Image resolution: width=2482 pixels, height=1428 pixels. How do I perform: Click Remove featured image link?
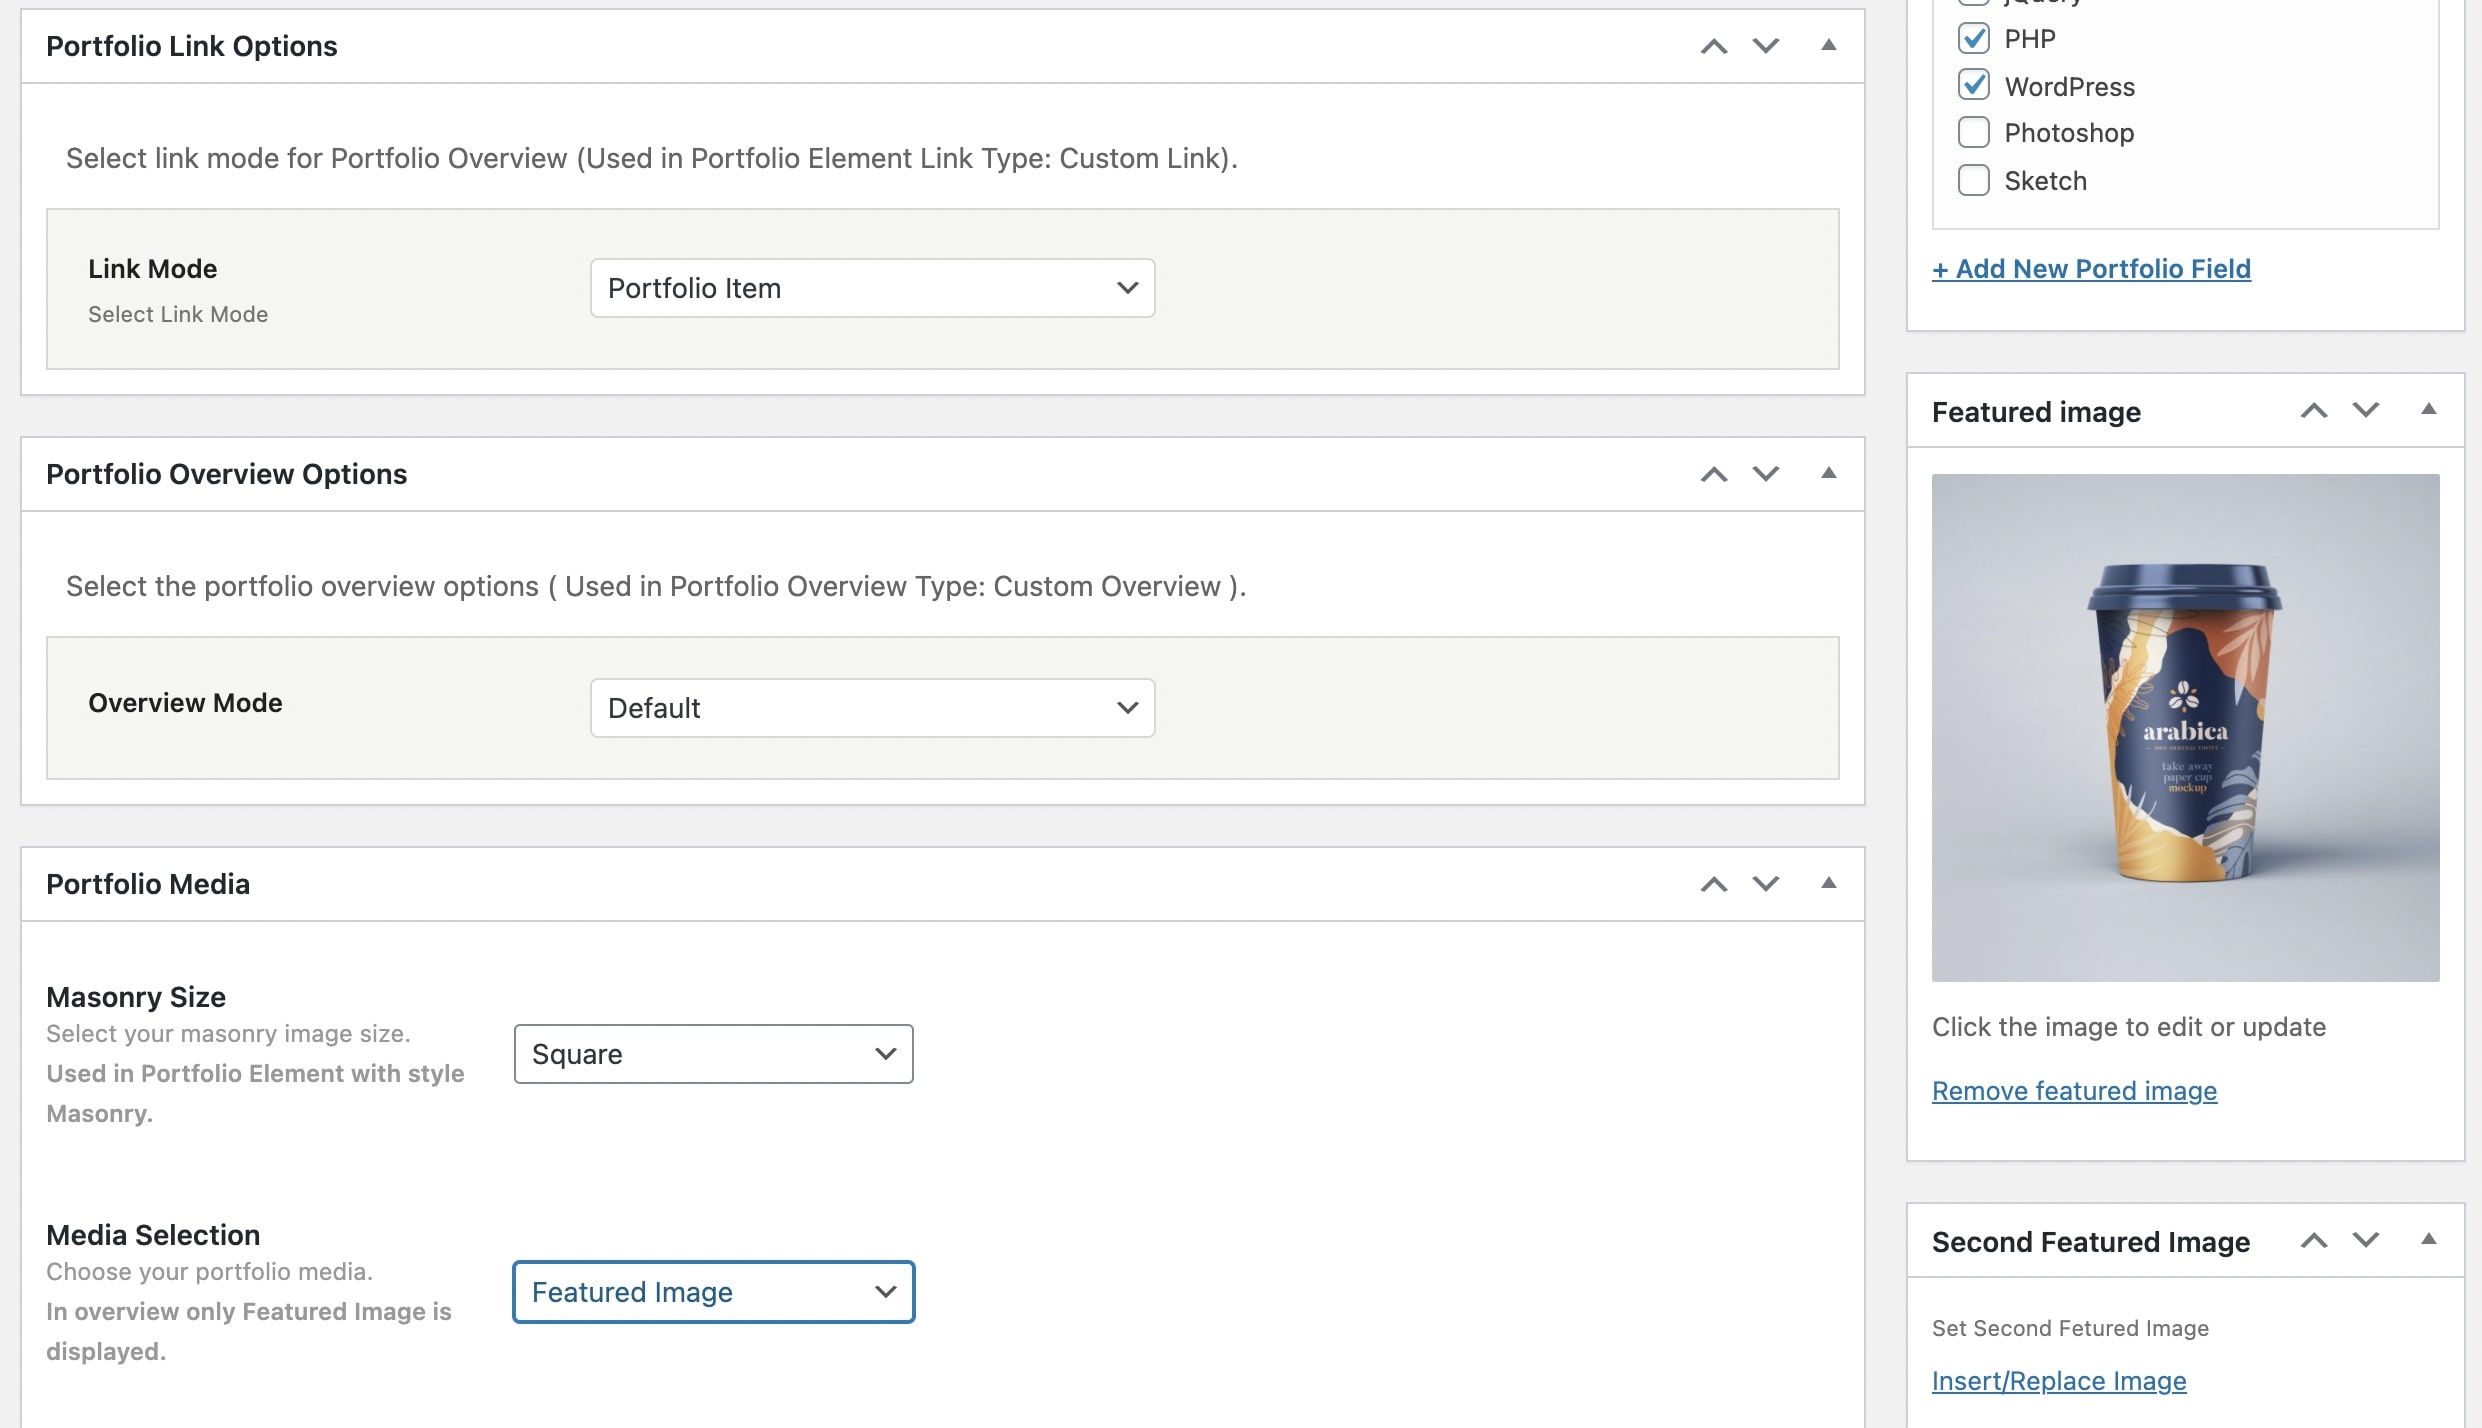(x=2074, y=1091)
